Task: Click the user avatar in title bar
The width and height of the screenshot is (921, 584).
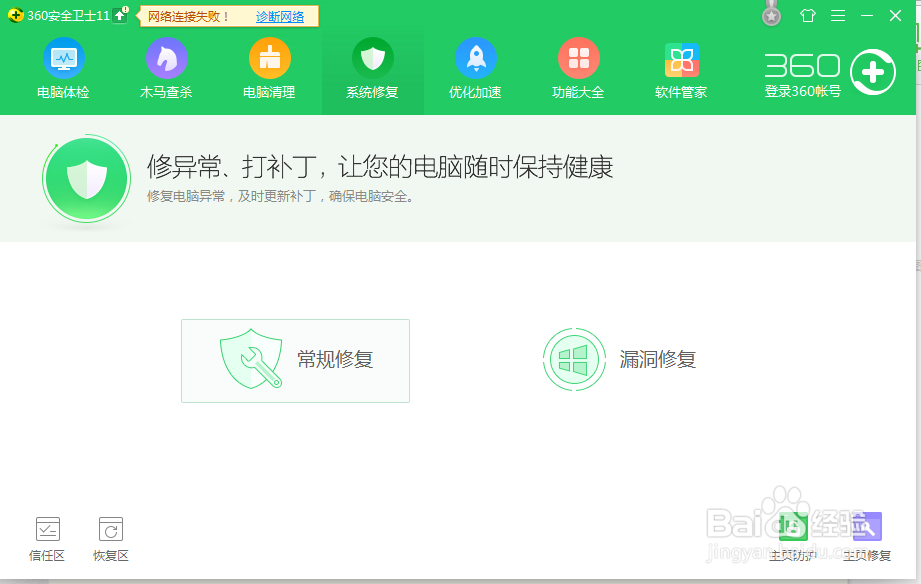Action: 771,15
